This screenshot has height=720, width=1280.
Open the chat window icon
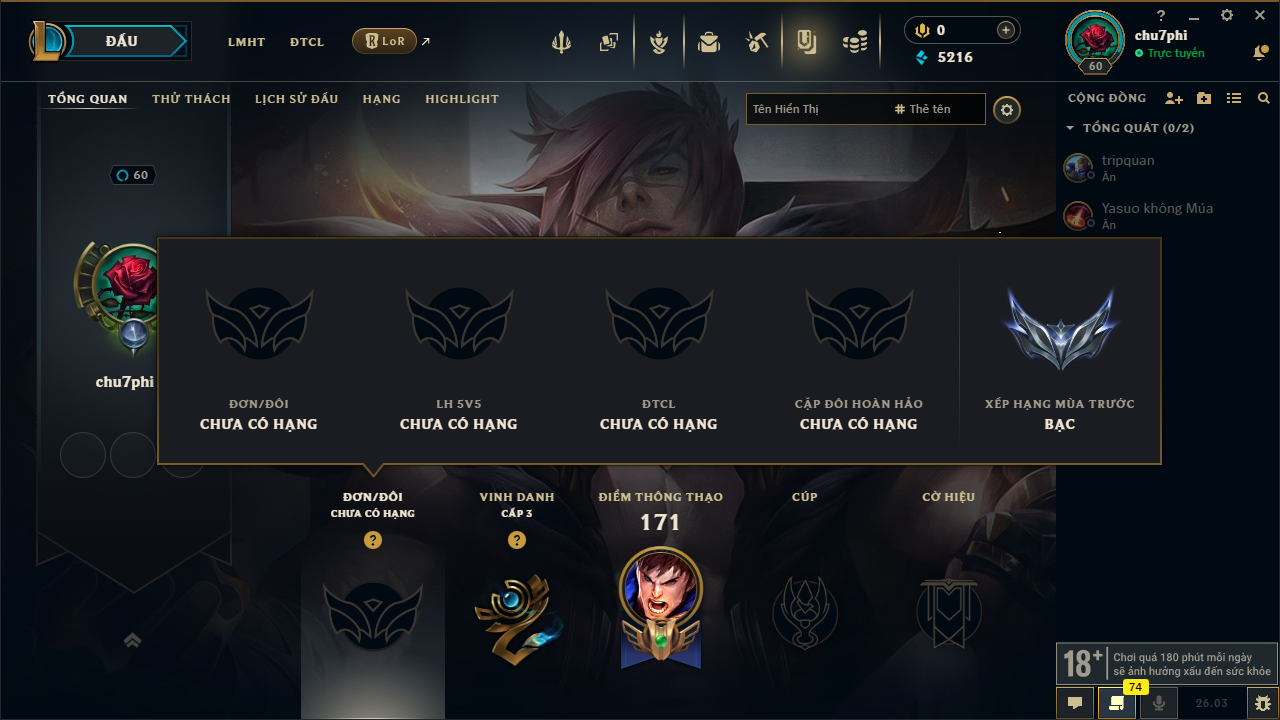1075,703
